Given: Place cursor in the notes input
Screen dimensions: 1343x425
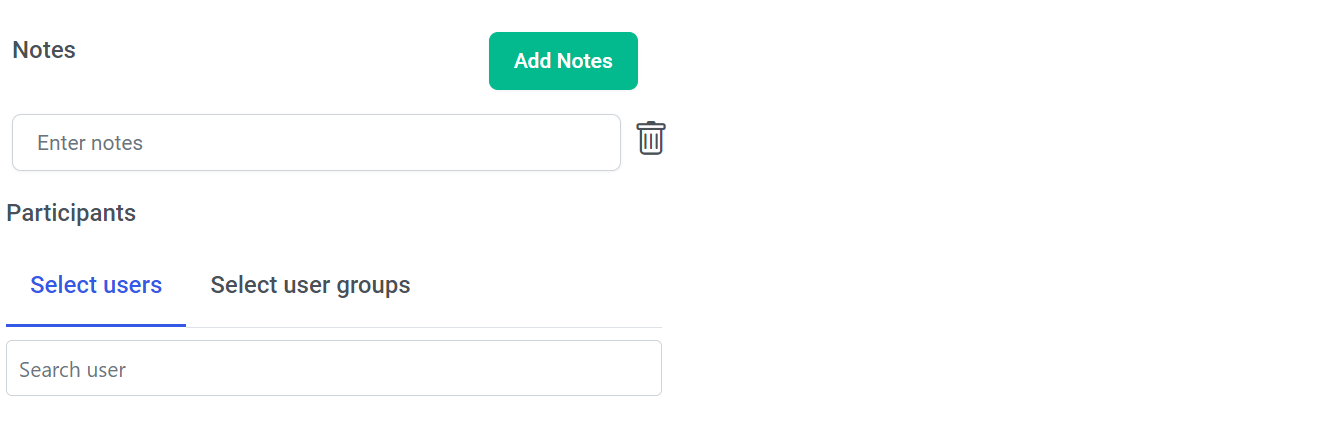Looking at the screenshot, I should click(316, 143).
